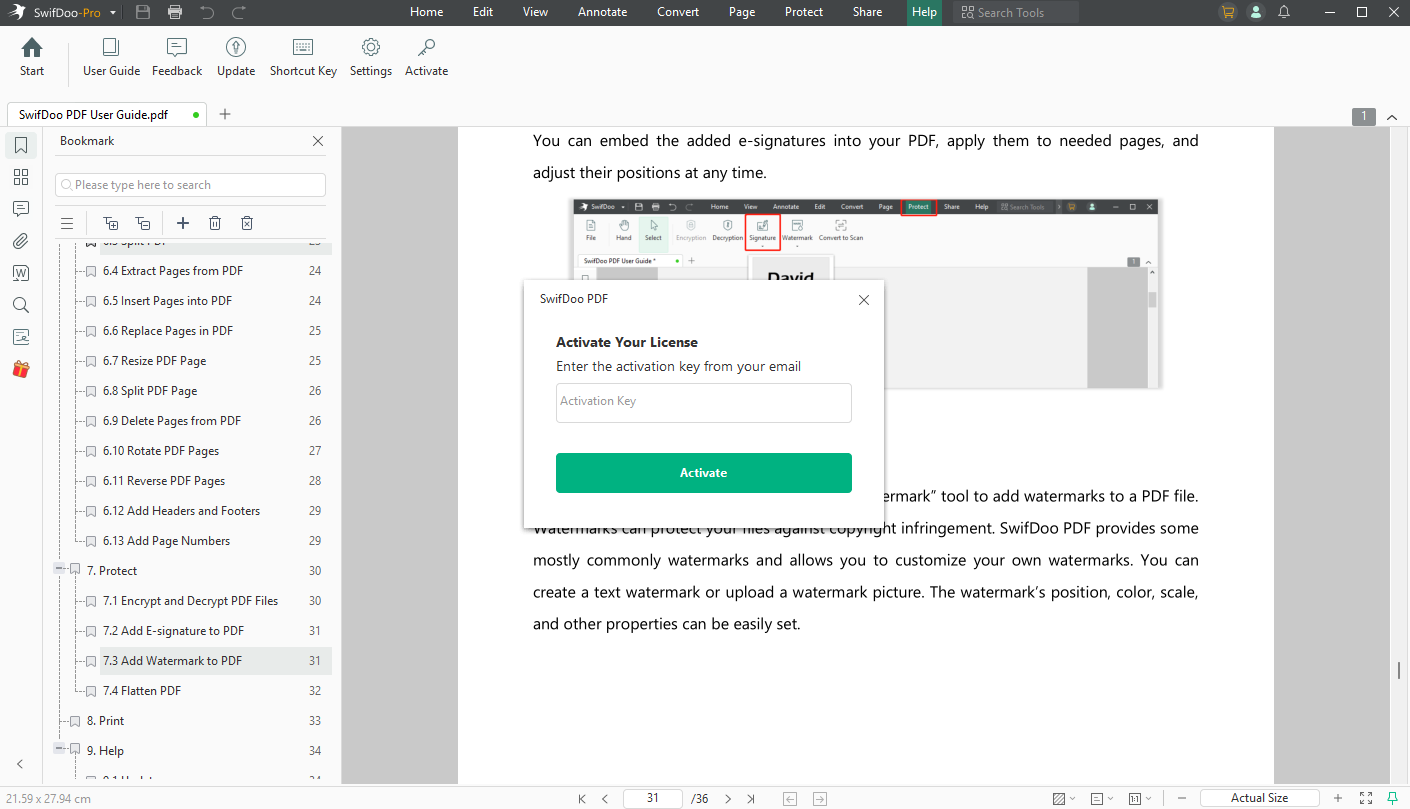Click the zoom out minus button
Screen dimensions: 1410x809
(1181, 798)
